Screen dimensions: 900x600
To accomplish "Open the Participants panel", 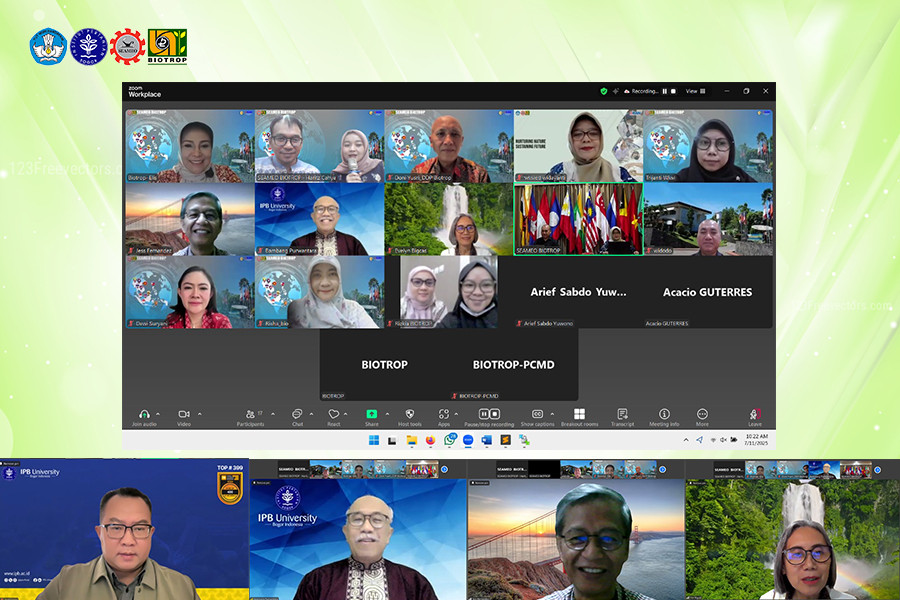I will [x=250, y=414].
